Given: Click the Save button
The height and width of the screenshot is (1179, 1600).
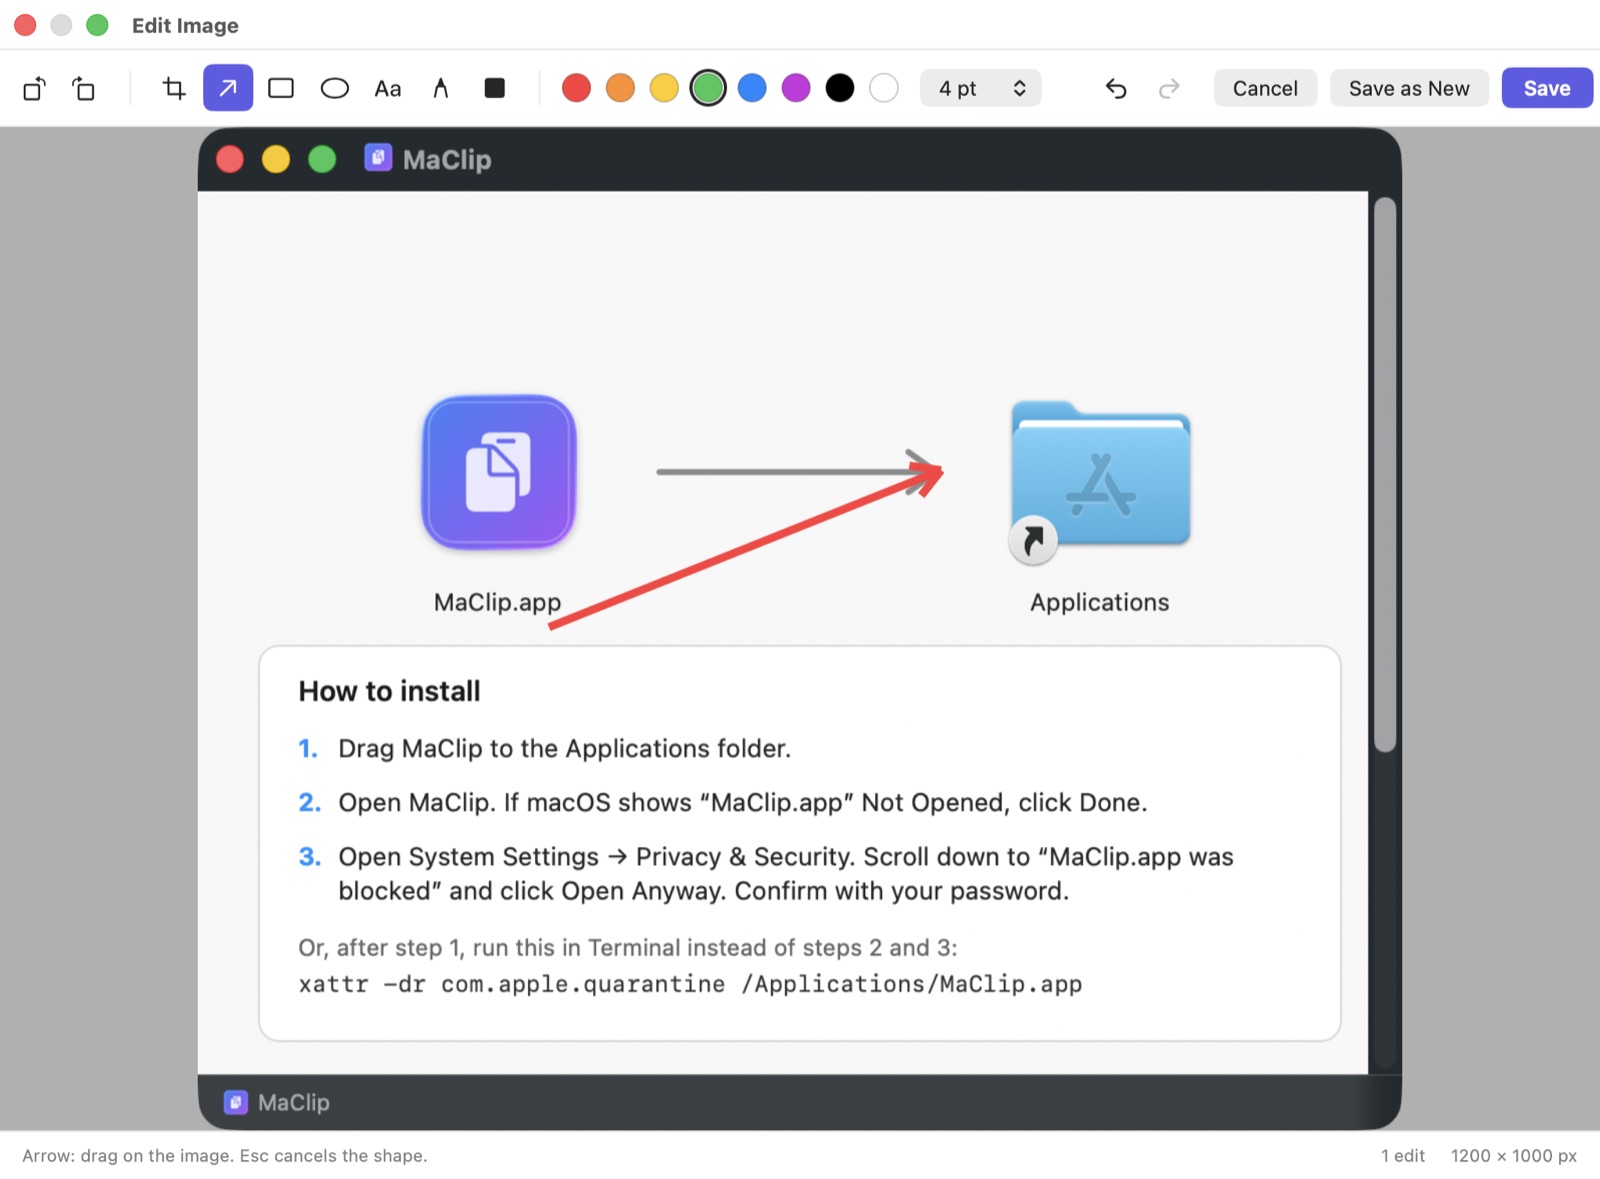Looking at the screenshot, I should pos(1547,88).
